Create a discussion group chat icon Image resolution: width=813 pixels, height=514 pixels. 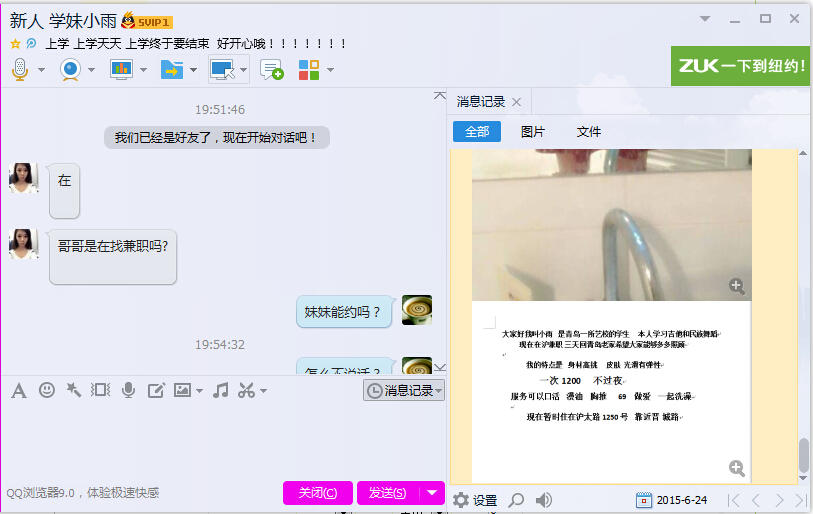pos(272,70)
